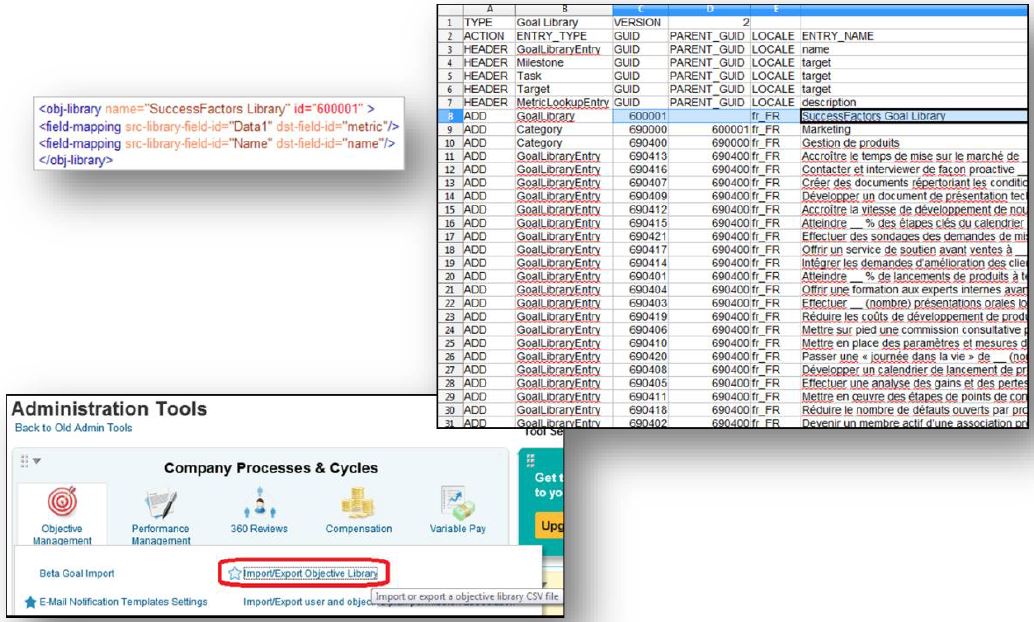This screenshot has height=622, width=1034.
Task: Click the 'Offrir un service de soutien' cell
Action: pyautogui.click(x=914, y=249)
